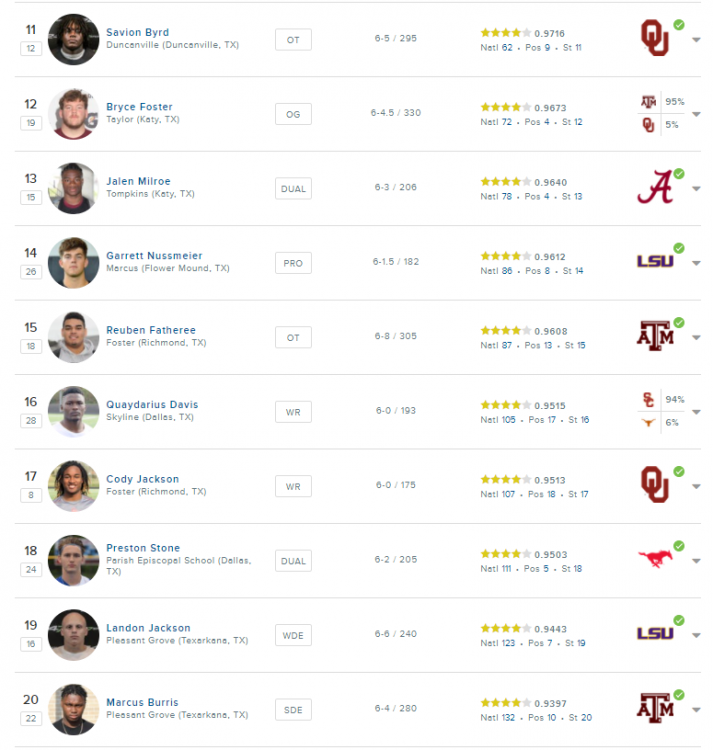Click Alabama logo beside Jalen Milroe
Screen dimensions: 713x750
[x=654, y=187]
